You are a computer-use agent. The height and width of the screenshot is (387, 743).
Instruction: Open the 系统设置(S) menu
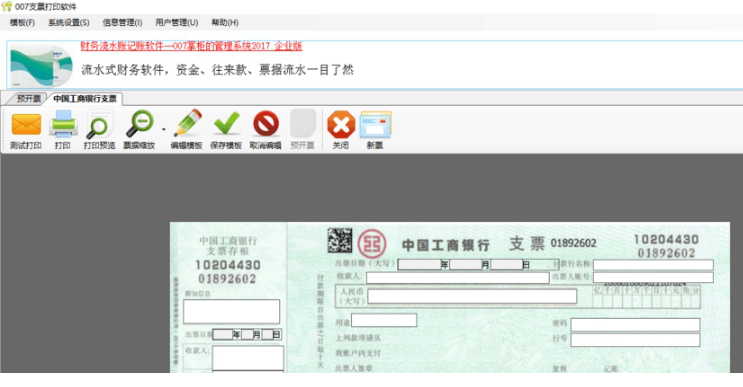pyautogui.click(x=69, y=22)
